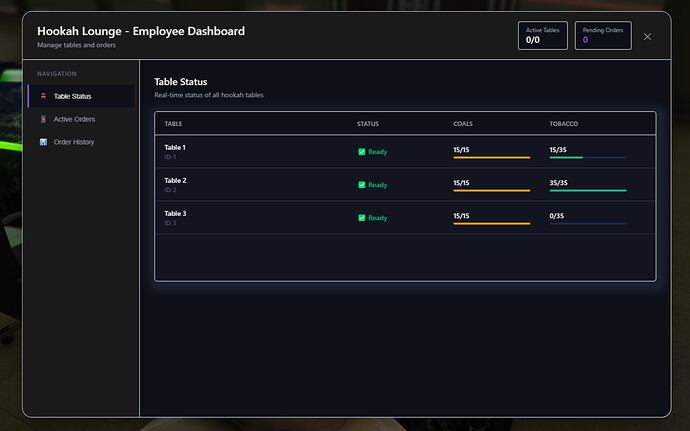Click the COALS column header
690x431 pixels.
click(x=463, y=124)
